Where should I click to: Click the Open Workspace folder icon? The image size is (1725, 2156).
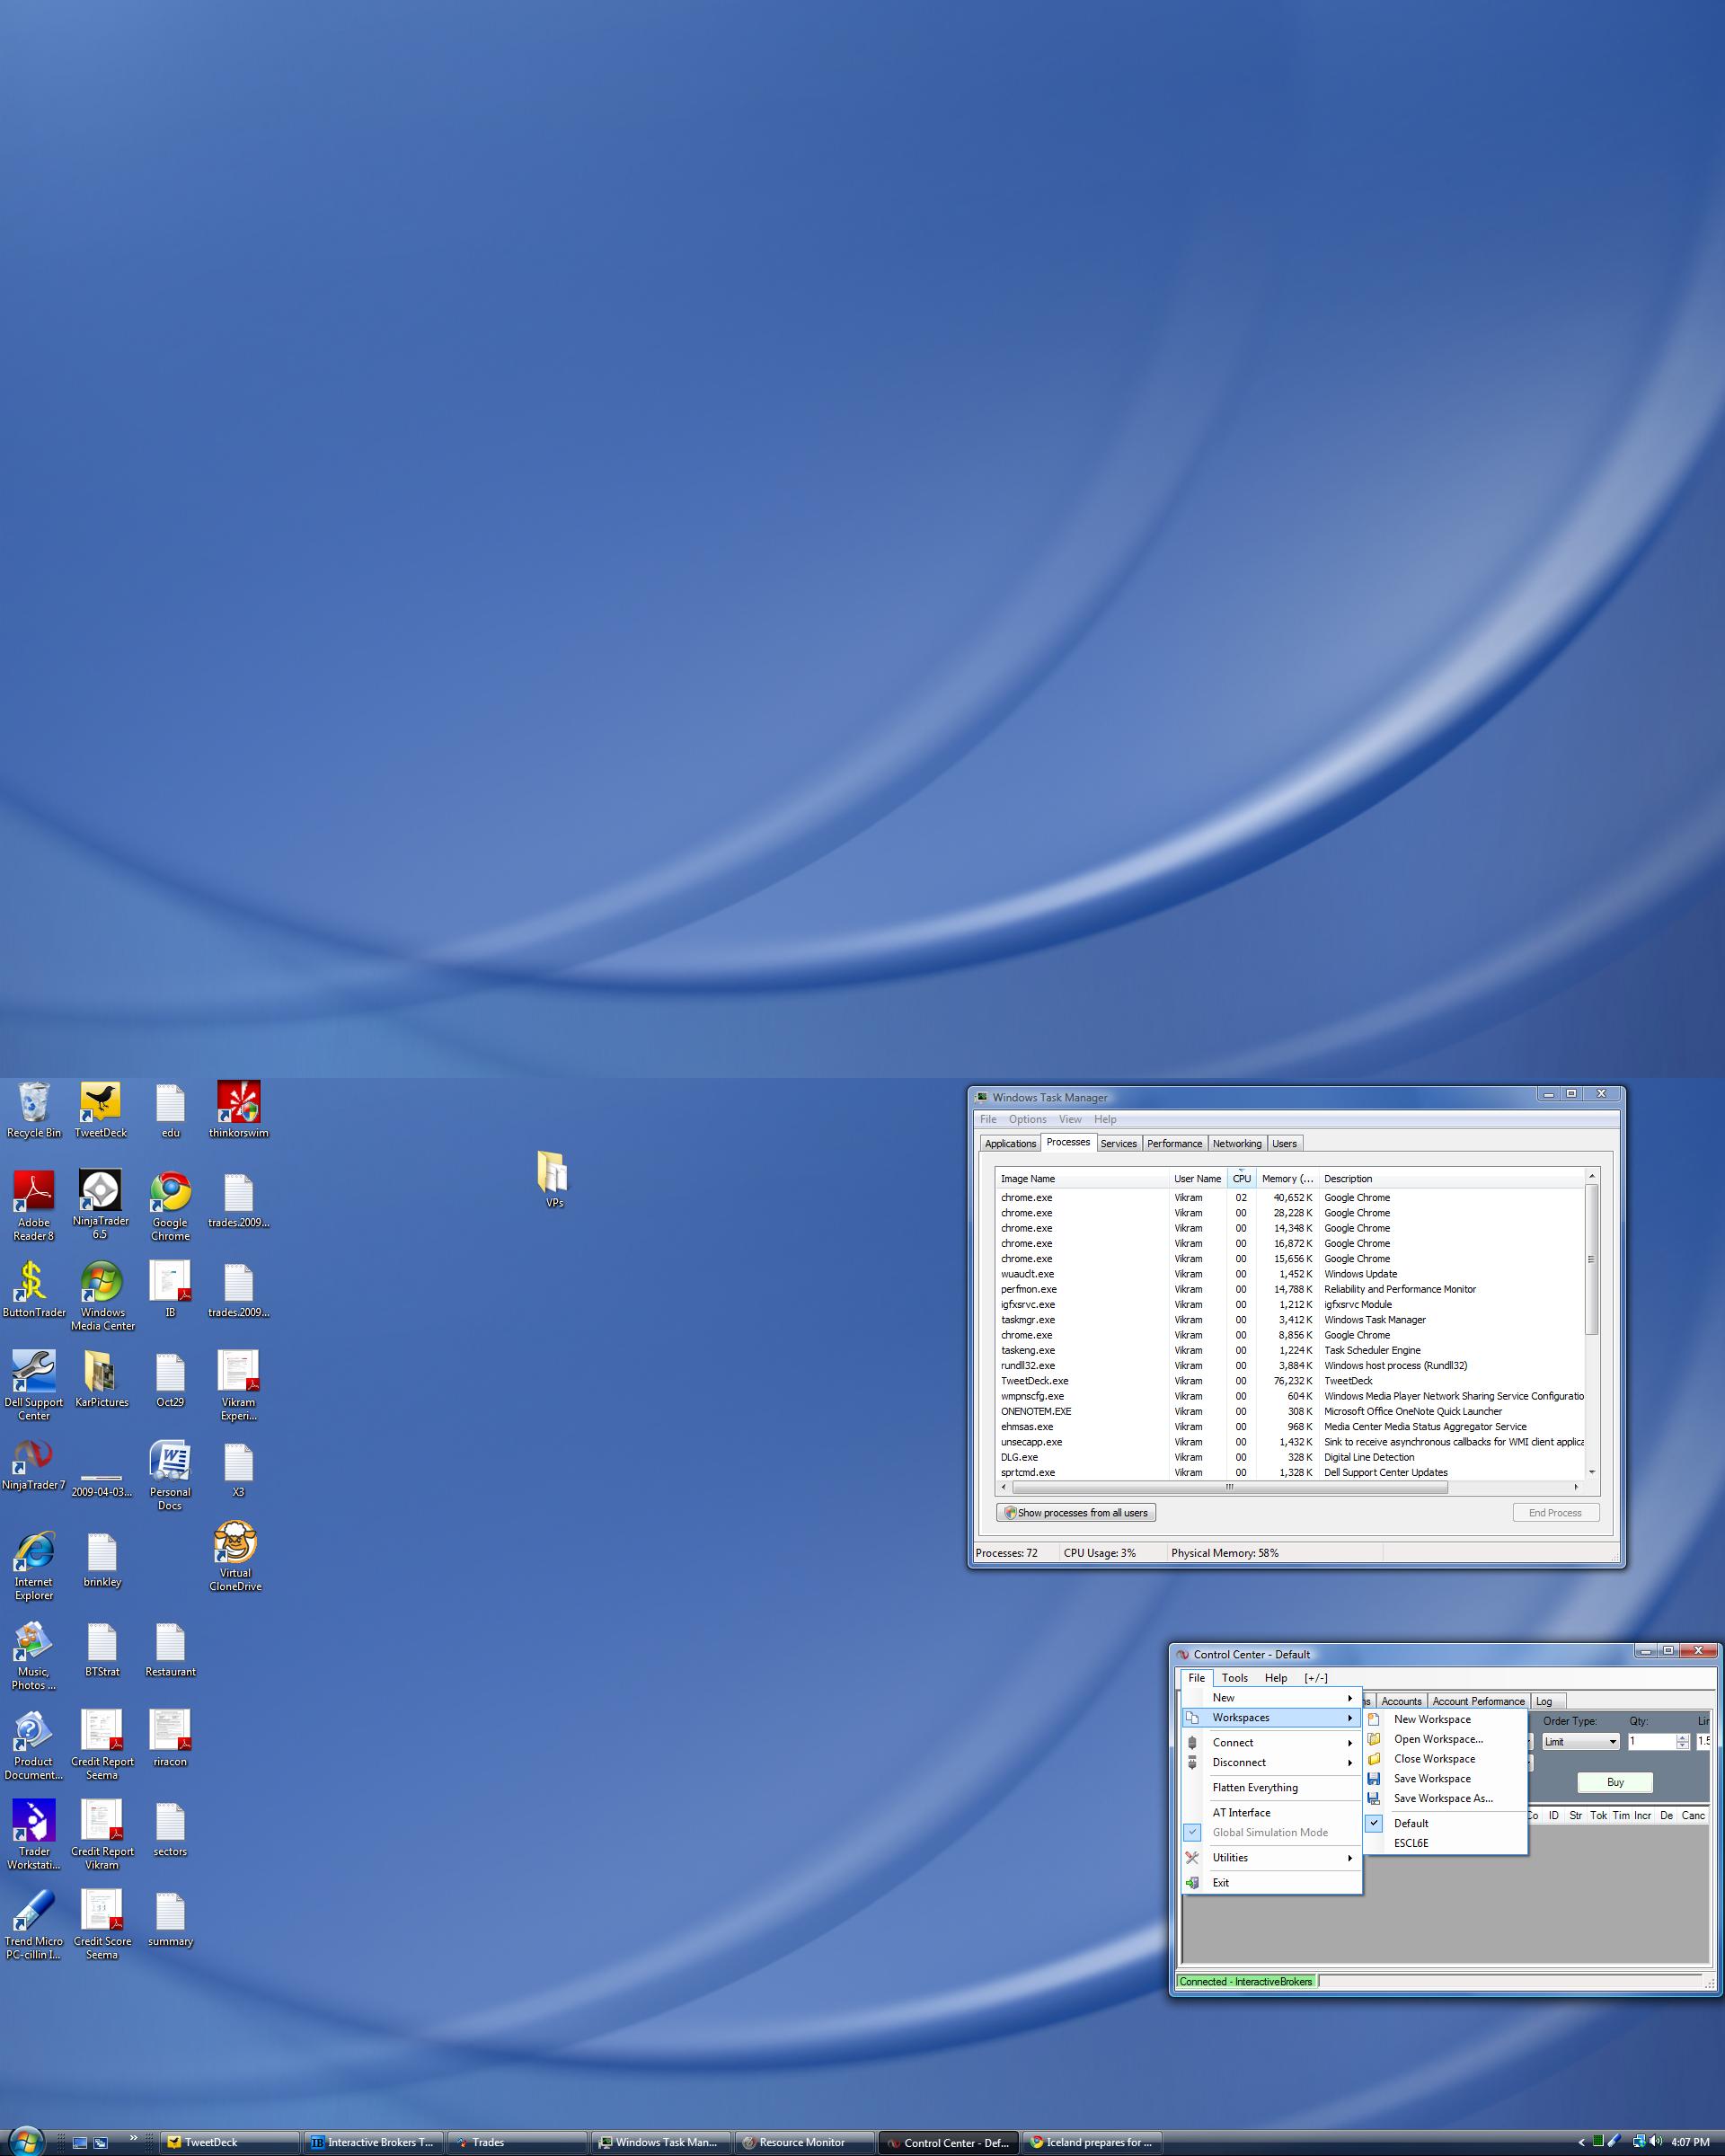(x=1374, y=1738)
